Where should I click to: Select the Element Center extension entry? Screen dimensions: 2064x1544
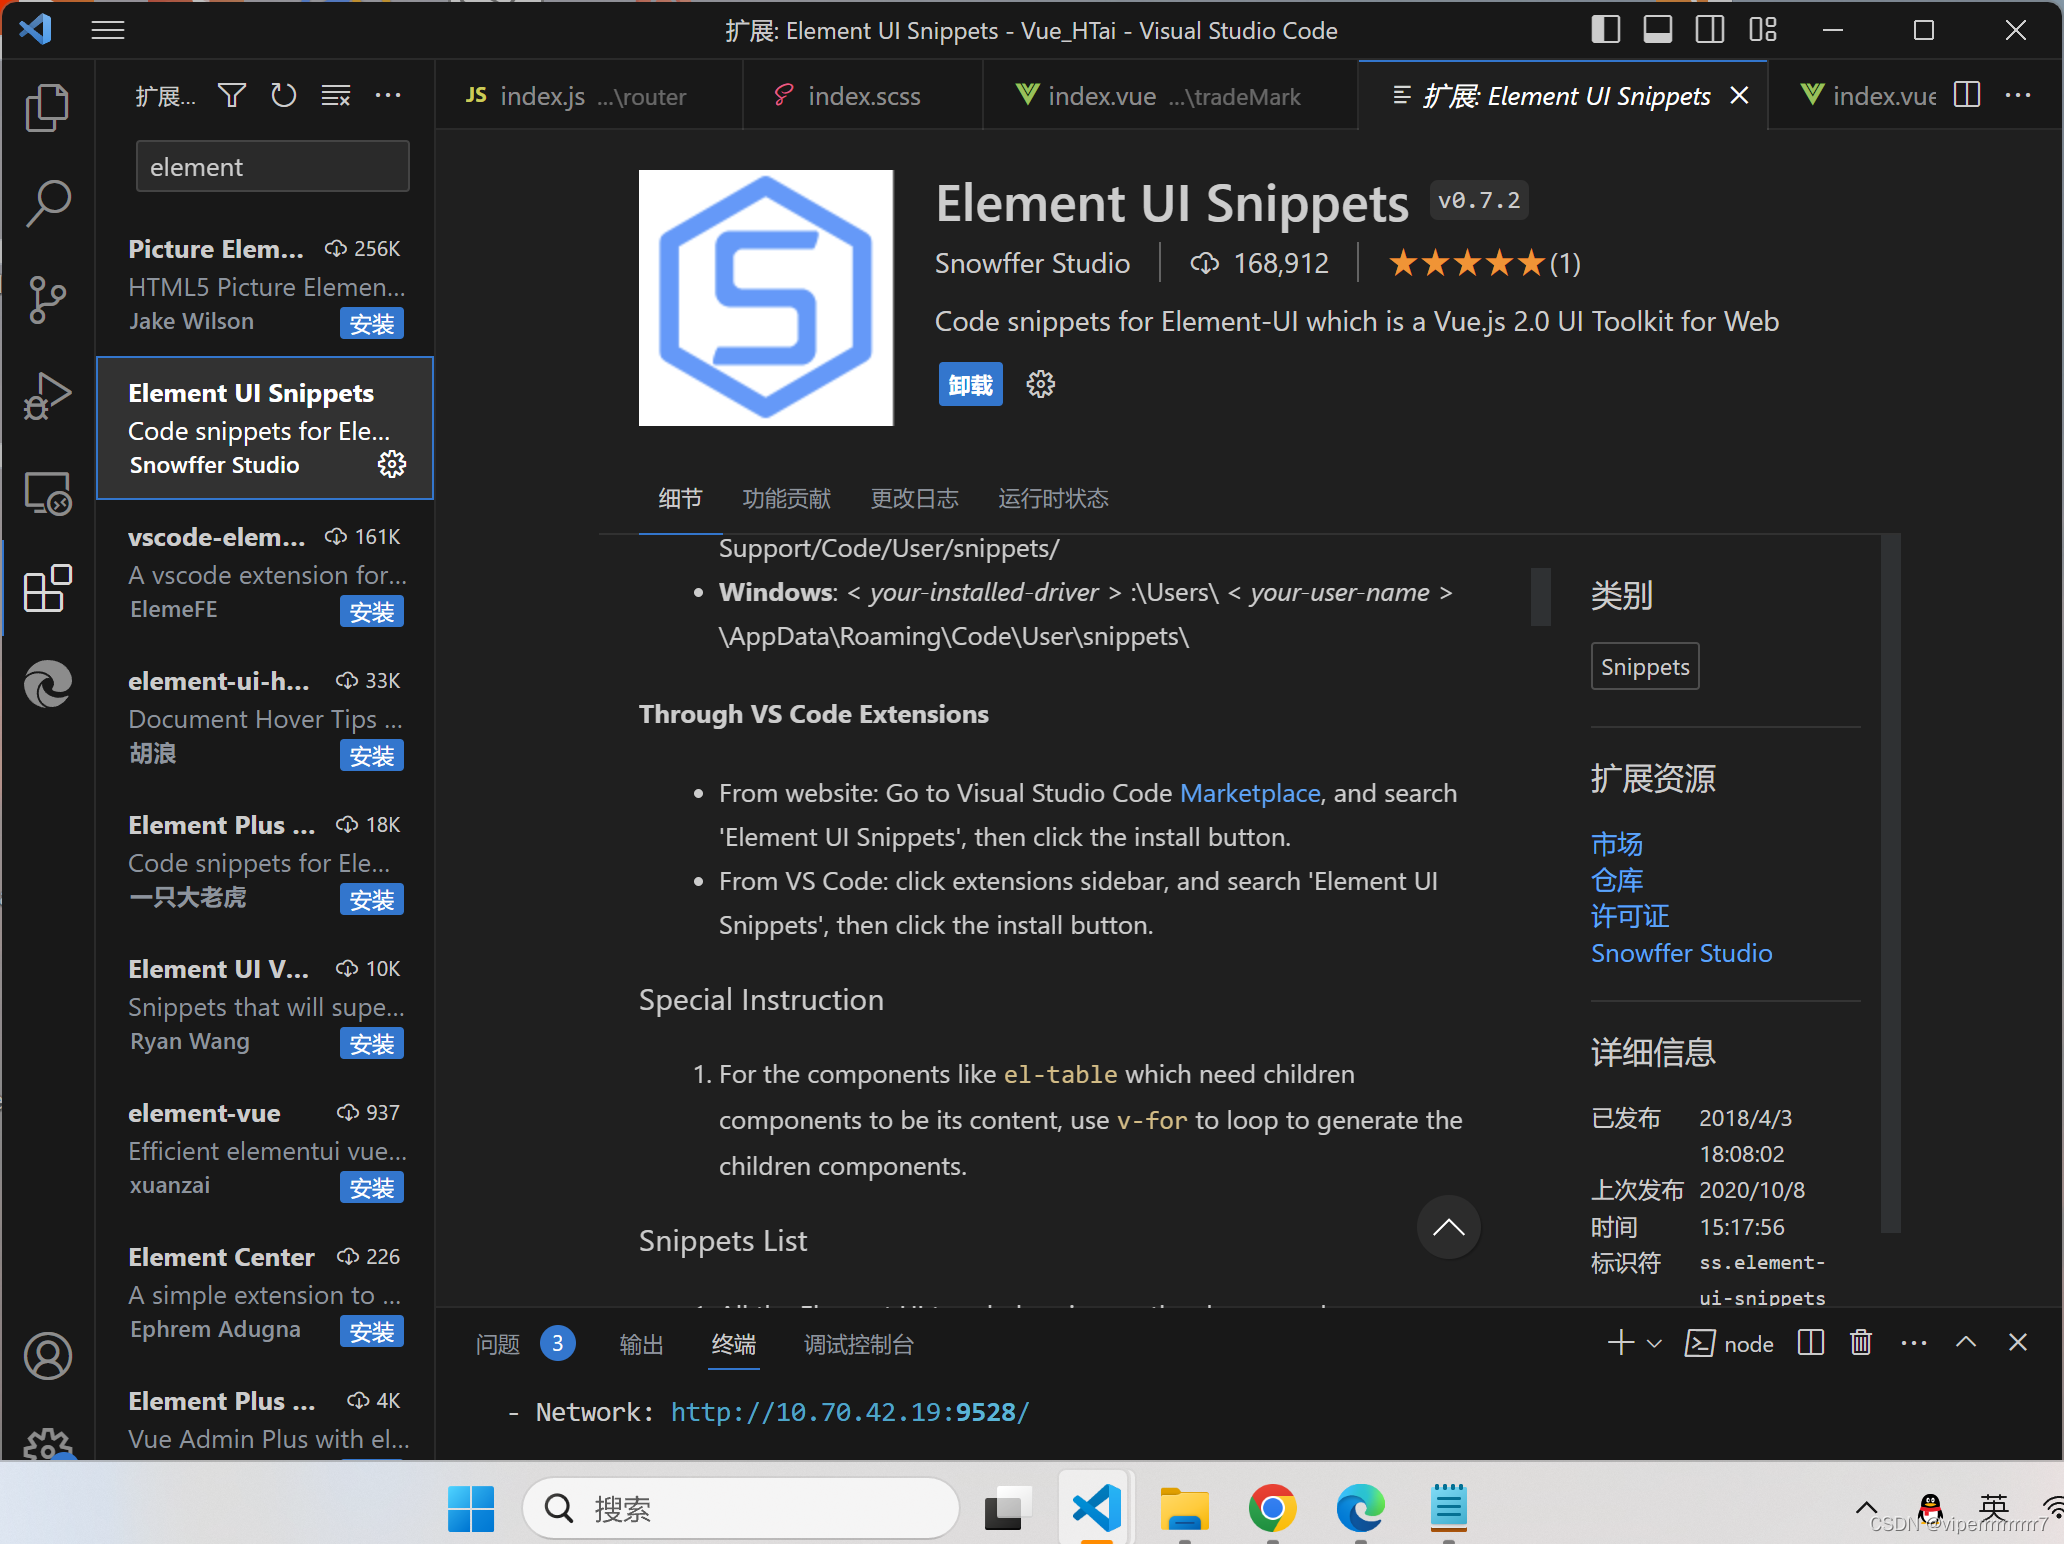tap(265, 1292)
